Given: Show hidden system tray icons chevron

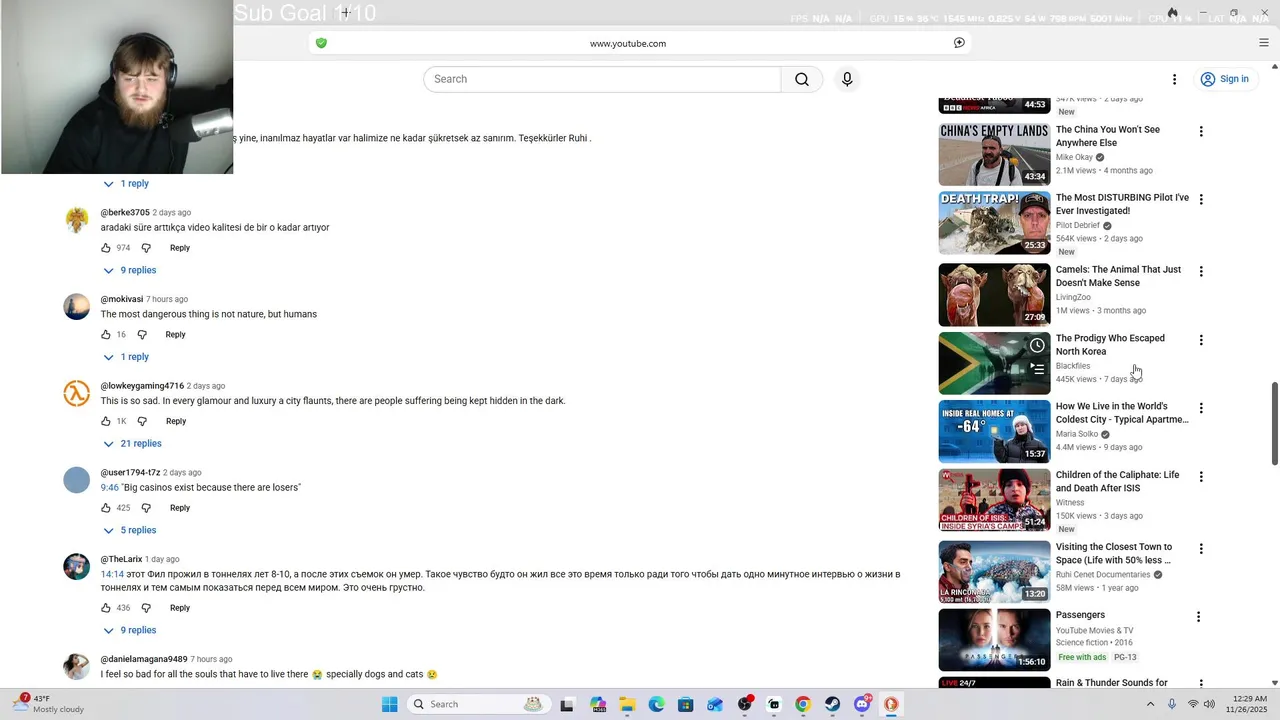Looking at the screenshot, I should pos(1150,704).
